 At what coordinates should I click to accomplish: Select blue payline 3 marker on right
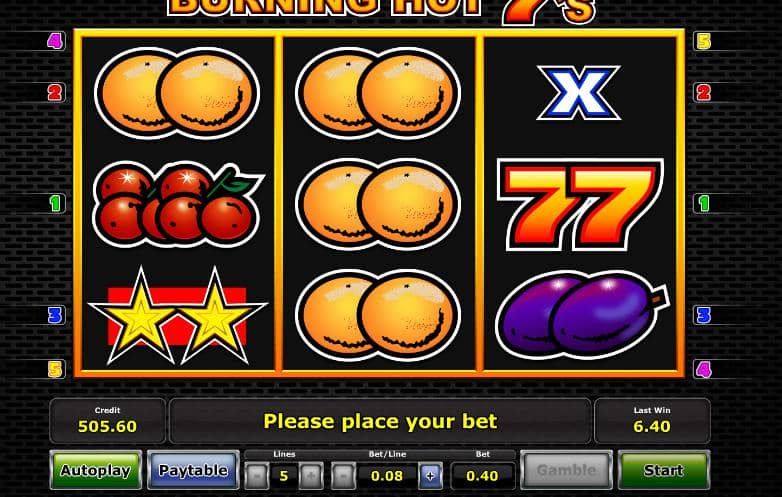[703, 315]
